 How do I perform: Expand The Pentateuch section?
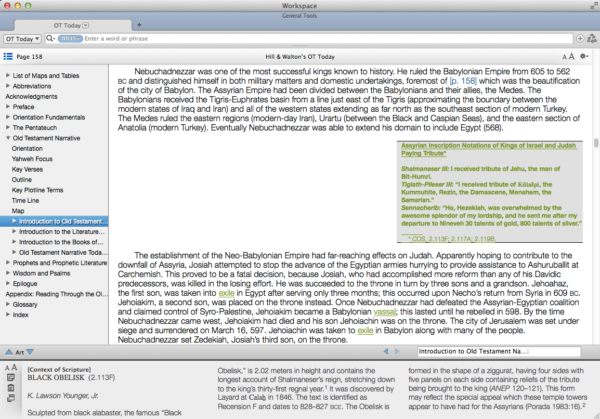point(8,127)
